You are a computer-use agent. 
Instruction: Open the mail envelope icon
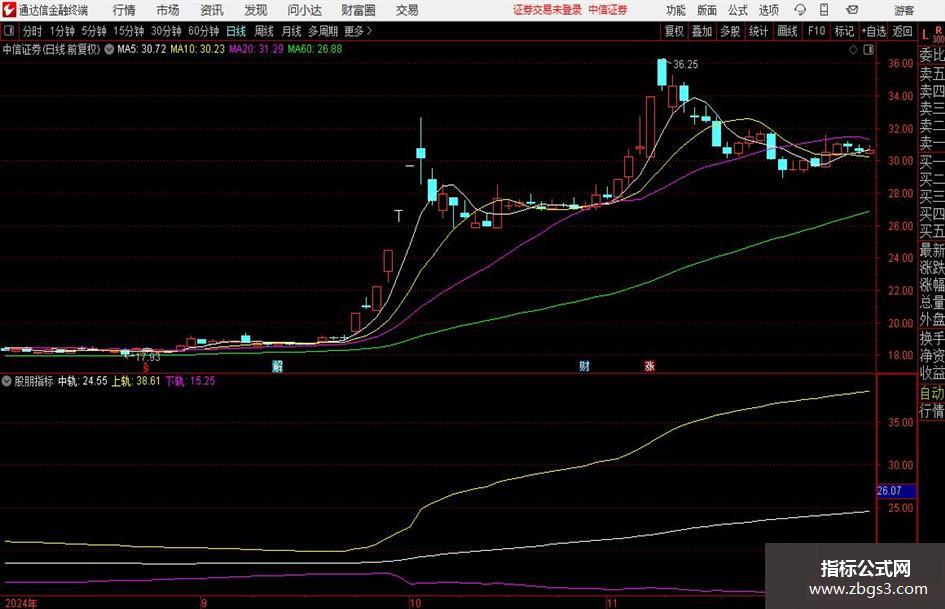click(x=852, y=10)
